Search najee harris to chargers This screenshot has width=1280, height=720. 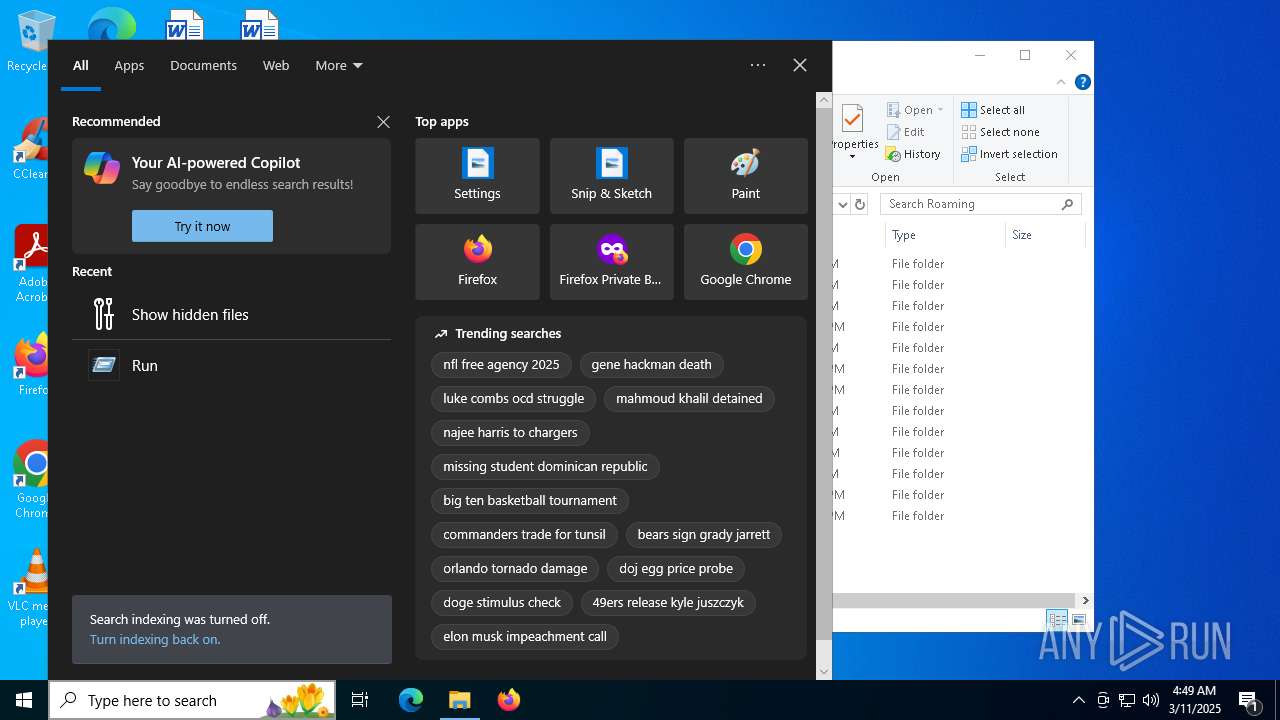pos(510,432)
